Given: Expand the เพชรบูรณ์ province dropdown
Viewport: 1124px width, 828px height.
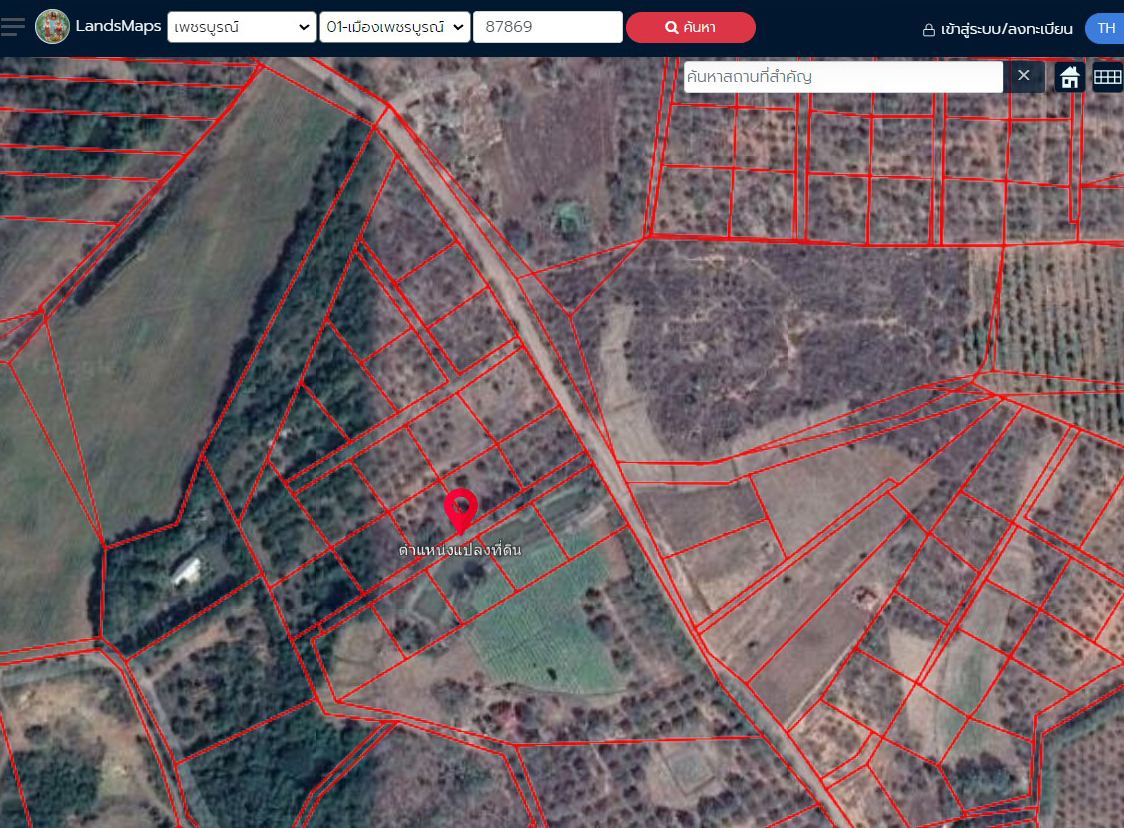Looking at the screenshot, I should tap(241, 28).
